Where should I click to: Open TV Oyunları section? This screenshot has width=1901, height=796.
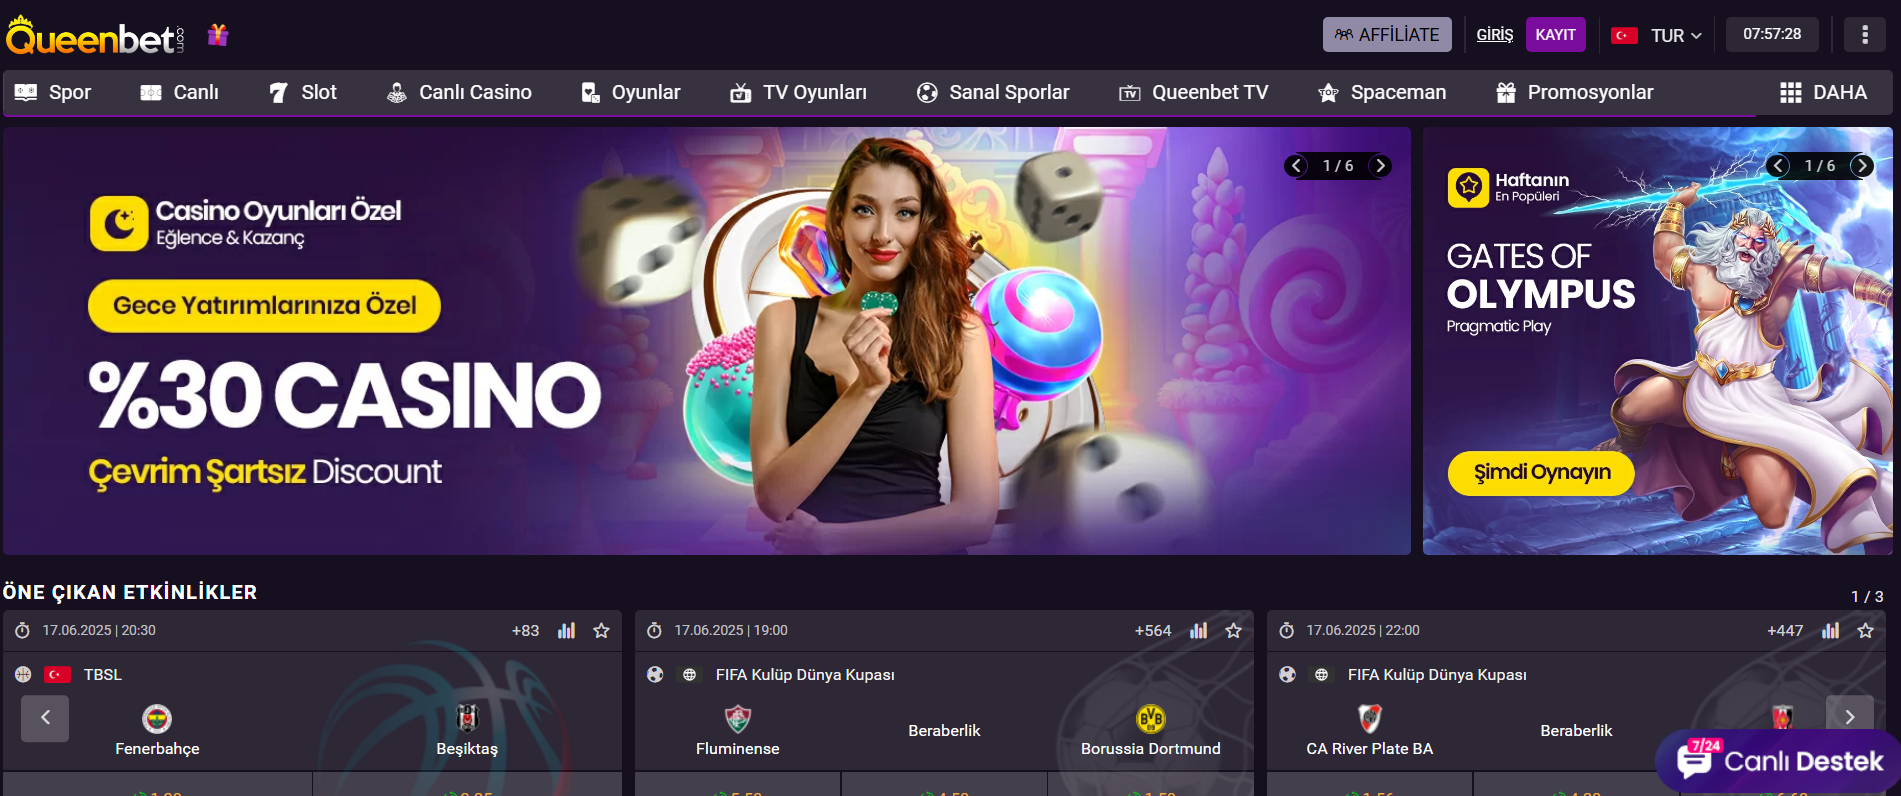click(798, 93)
